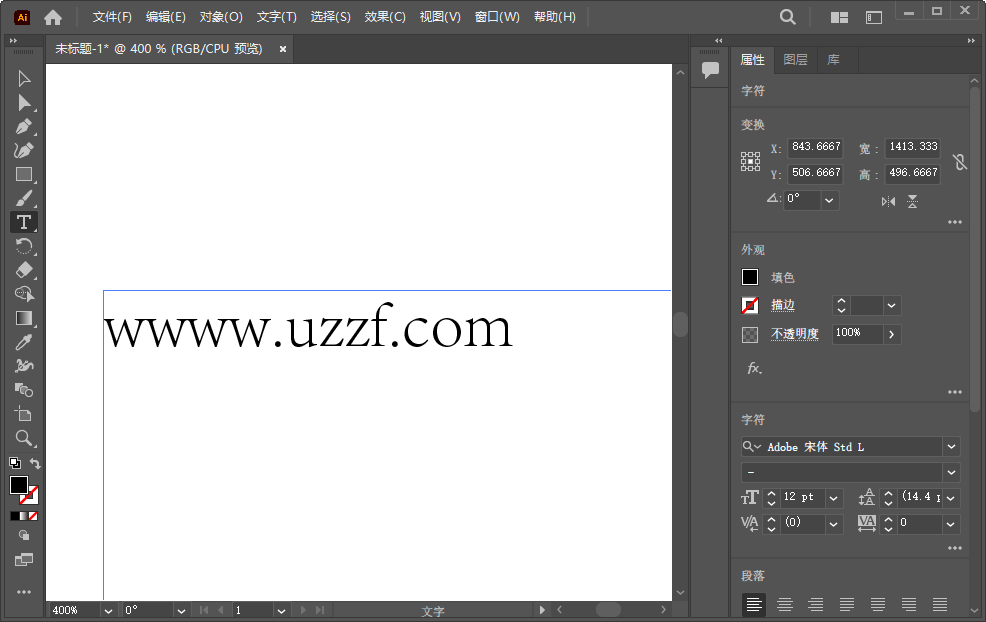Click the flip vertical icon in 变换
Viewport: 986px width, 622px height.
[913, 201]
